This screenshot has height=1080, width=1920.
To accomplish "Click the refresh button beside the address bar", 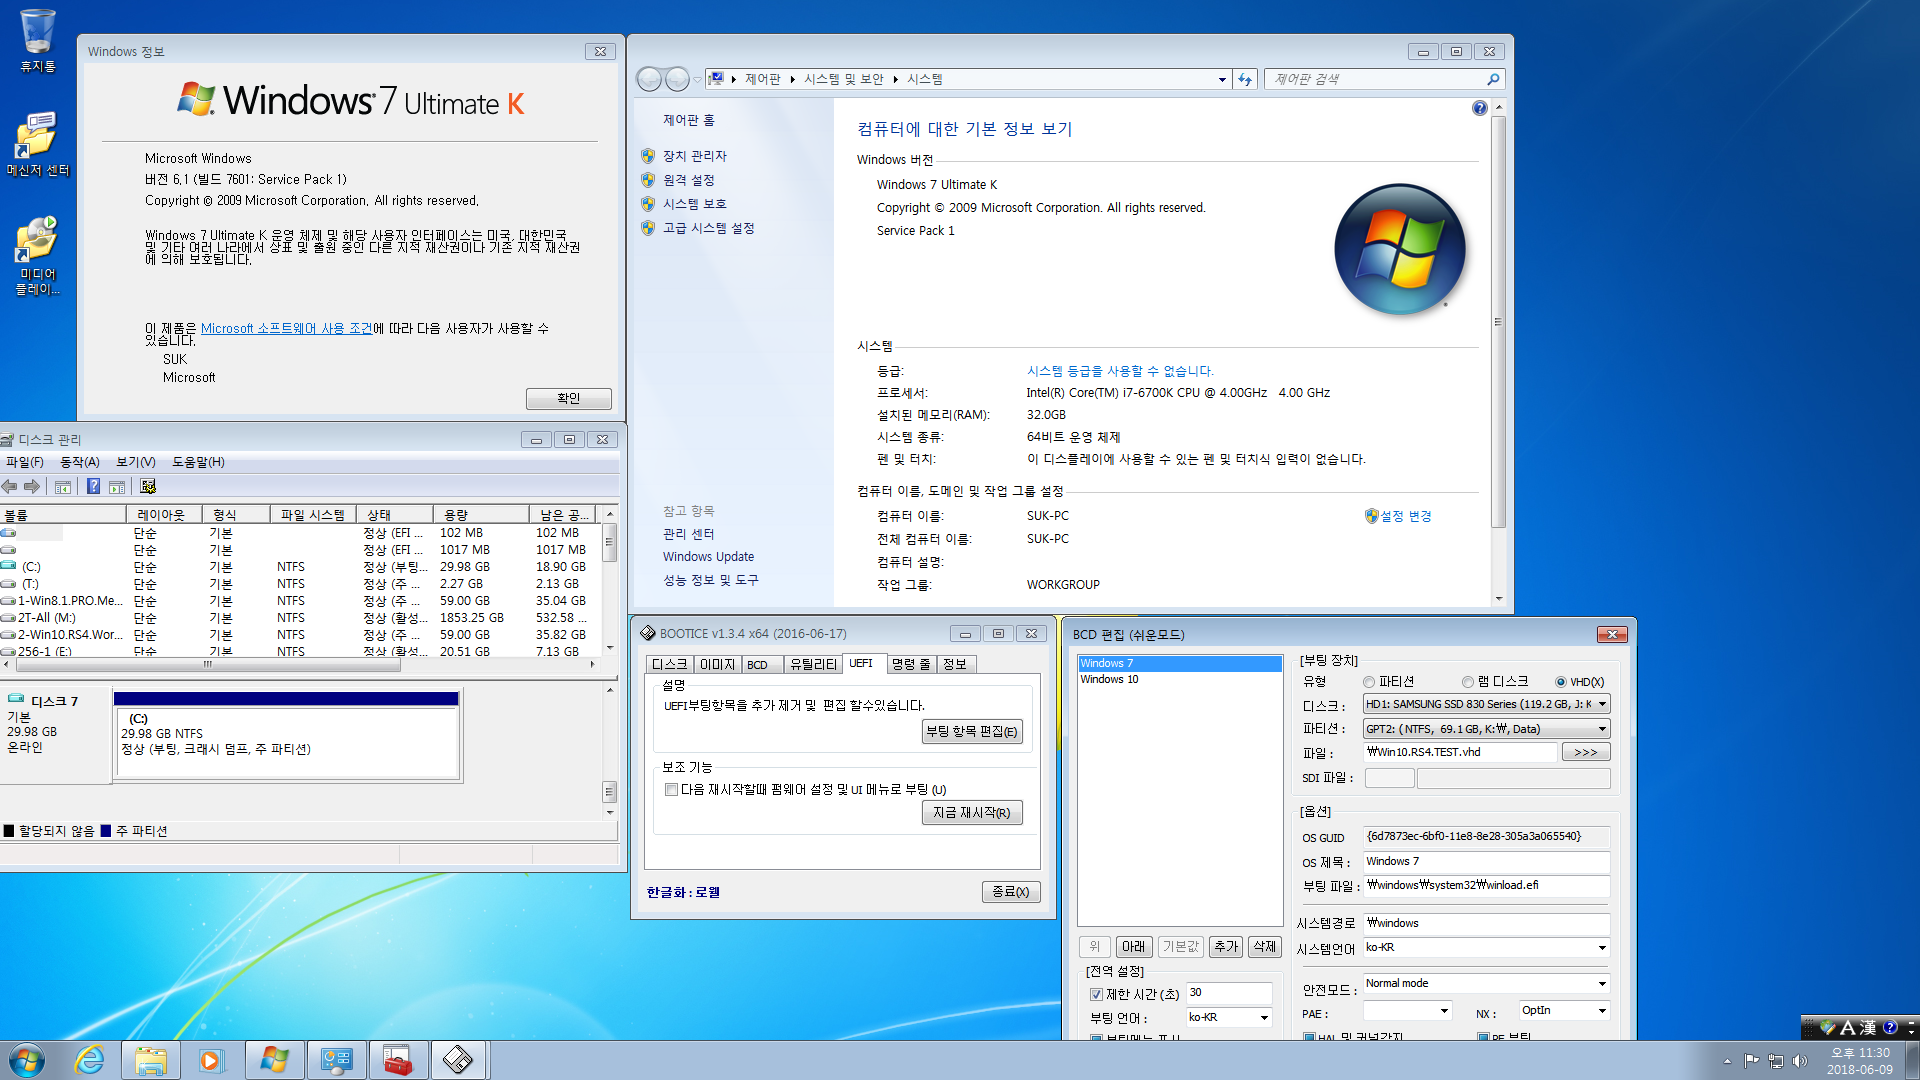I will [1245, 79].
